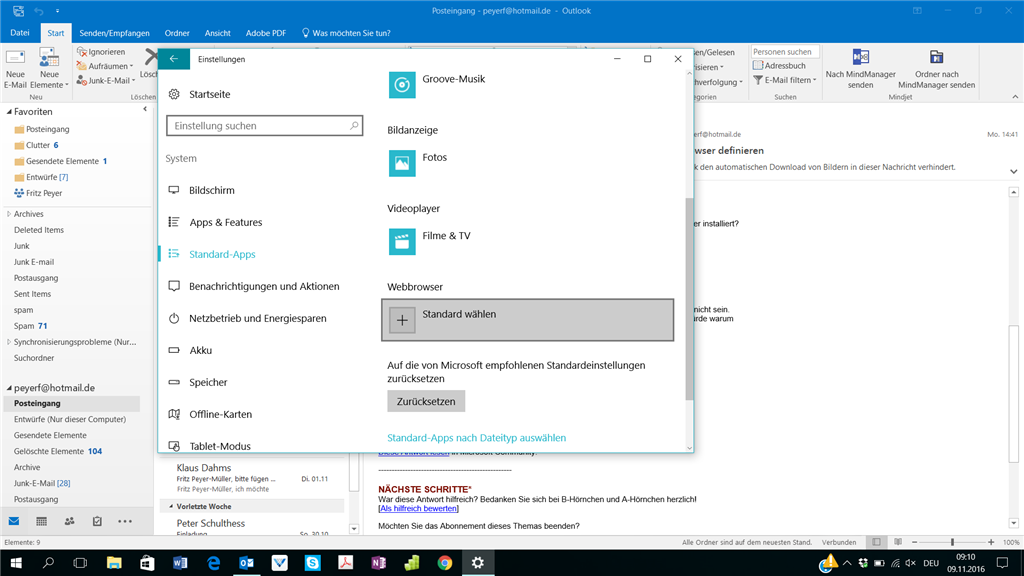Click the Zurücksetzen button
The width and height of the screenshot is (1024, 576).
(x=426, y=401)
